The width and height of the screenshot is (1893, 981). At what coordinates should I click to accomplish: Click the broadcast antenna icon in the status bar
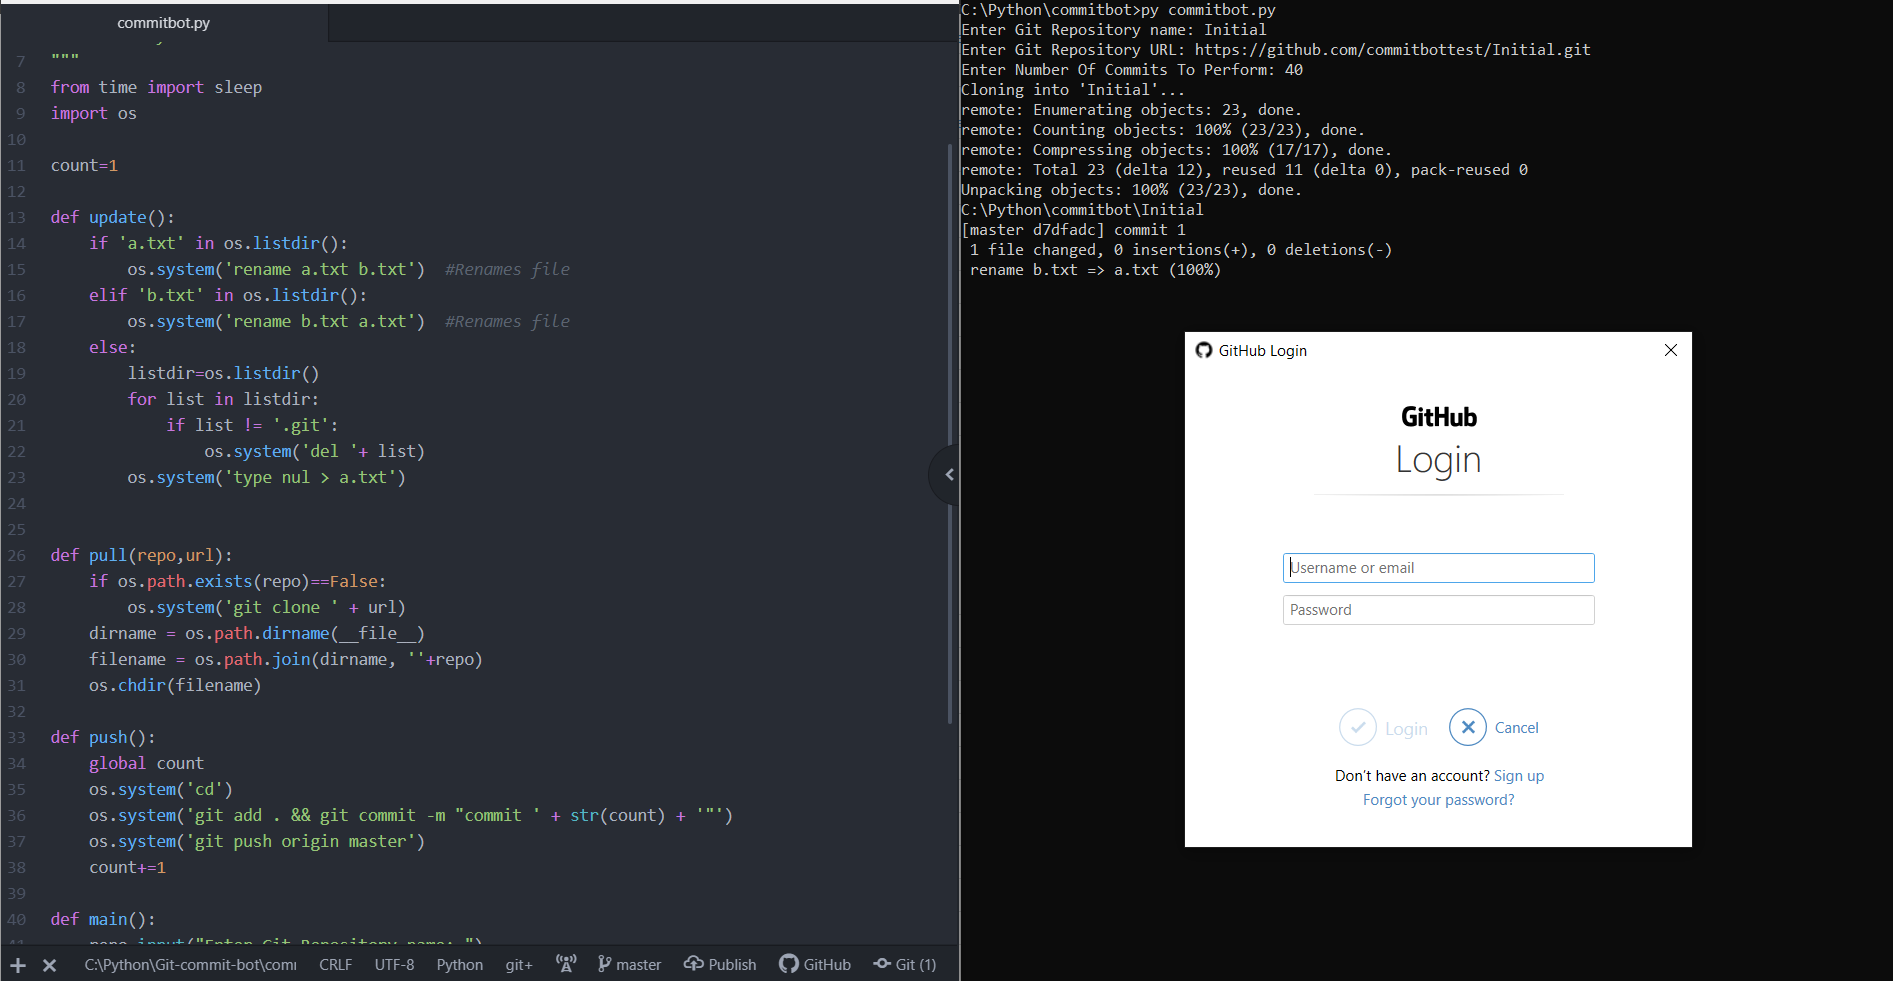[566, 964]
